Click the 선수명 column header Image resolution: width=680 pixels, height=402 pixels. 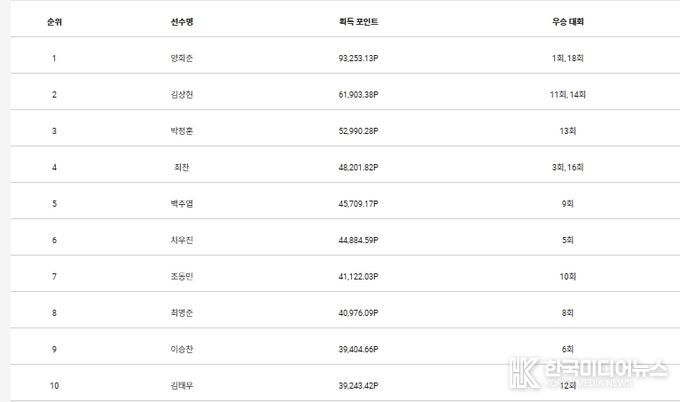tap(181, 21)
